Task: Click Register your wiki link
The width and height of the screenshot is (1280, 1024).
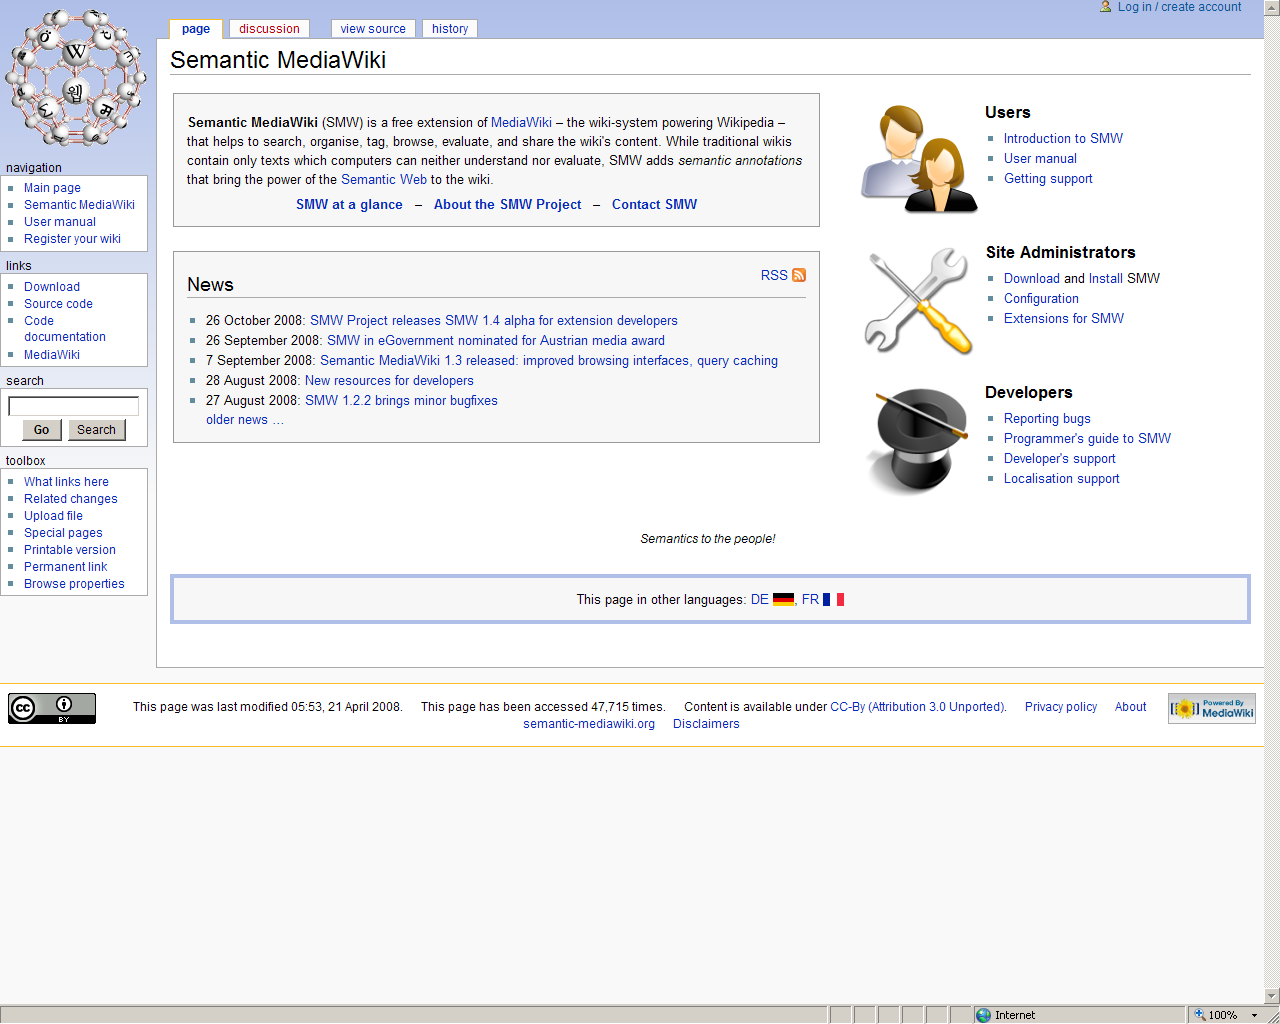Action: (x=72, y=239)
